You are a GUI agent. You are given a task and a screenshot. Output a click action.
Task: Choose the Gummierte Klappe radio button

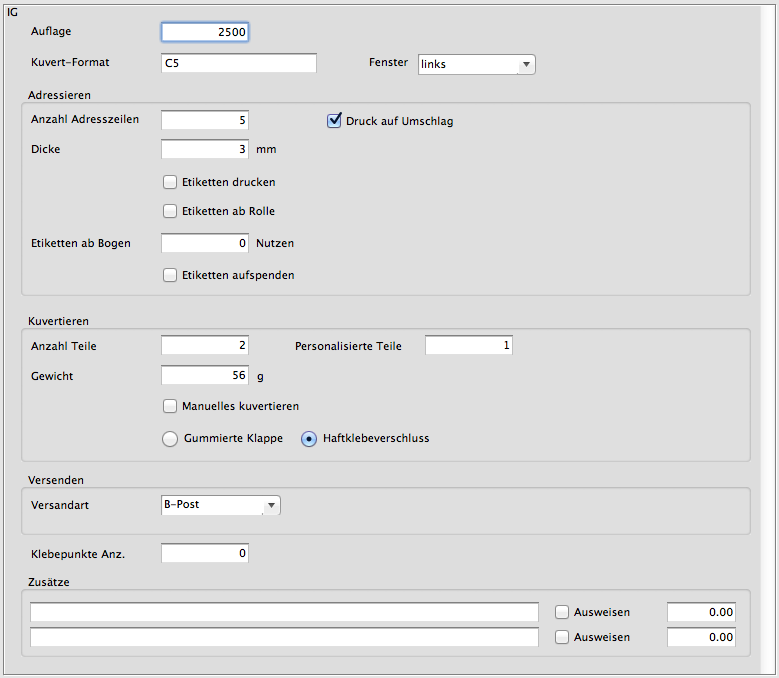click(170, 438)
